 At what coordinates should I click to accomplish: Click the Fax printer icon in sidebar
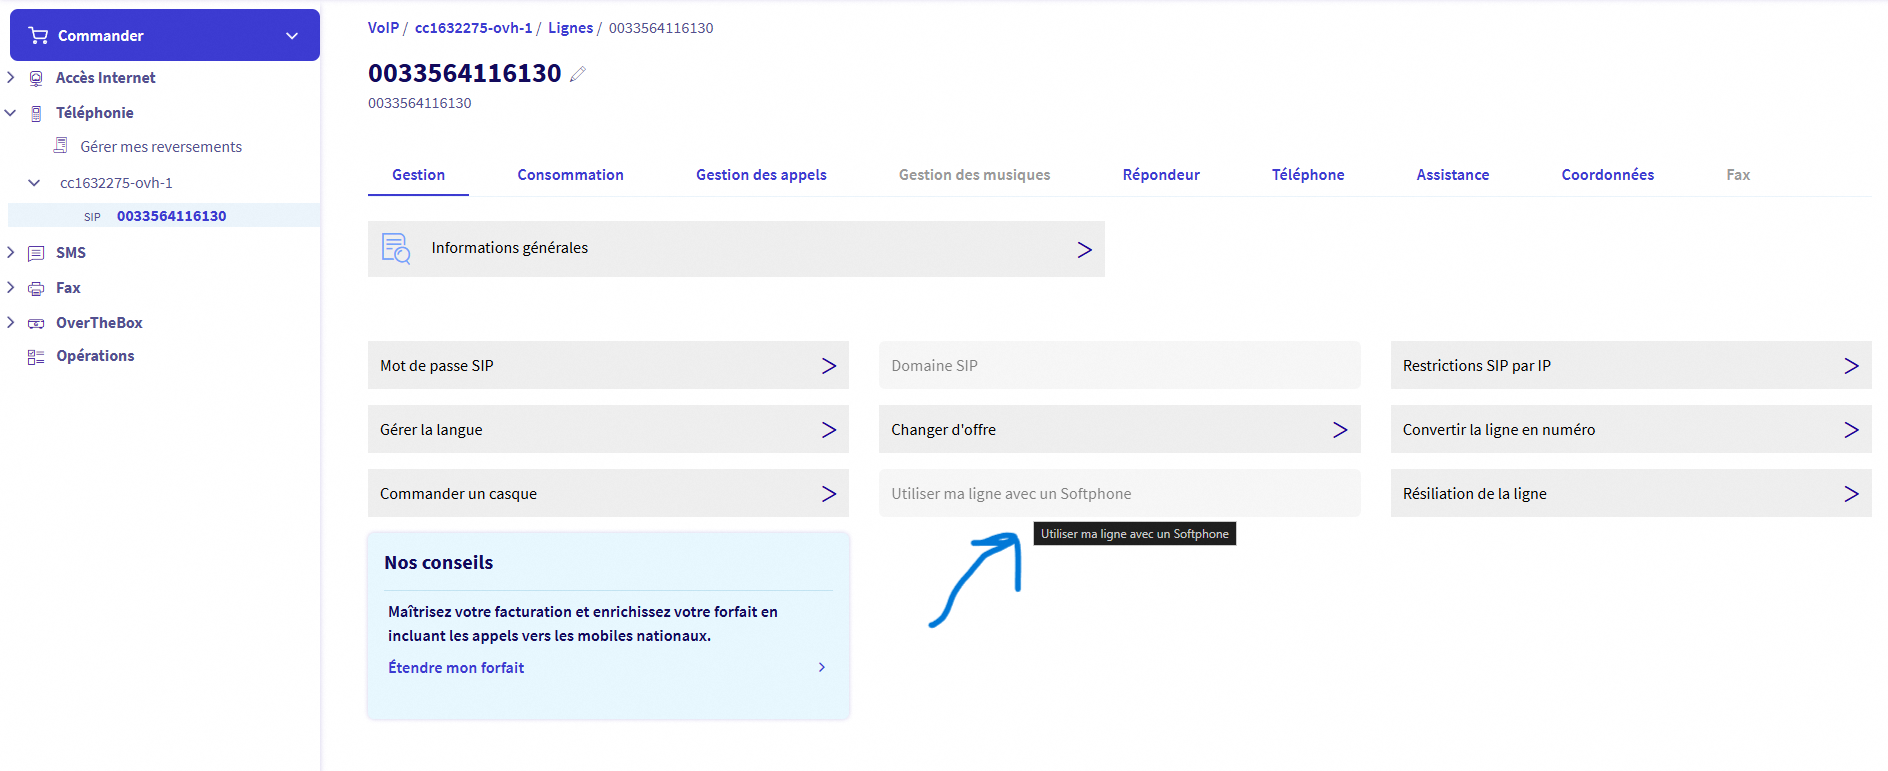(36, 288)
